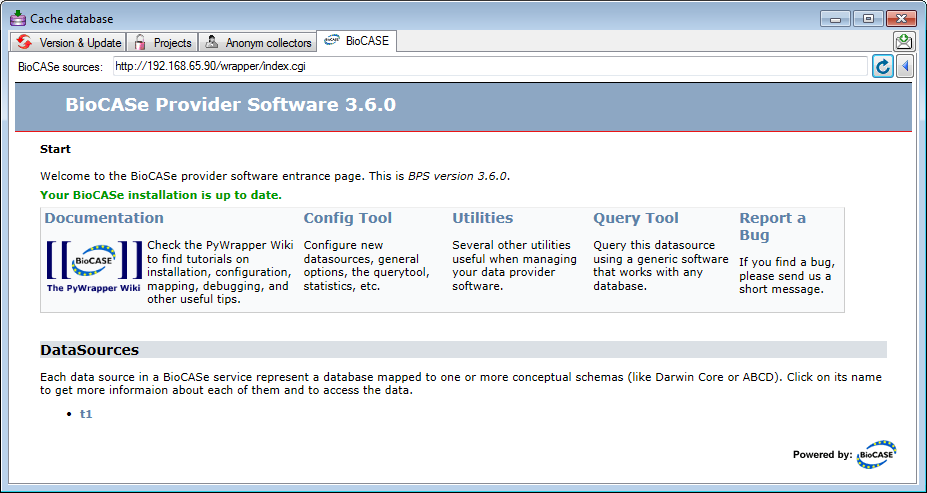Screen dimensions: 927x493
Task: Open the Utilities link
Action: (x=482, y=218)
